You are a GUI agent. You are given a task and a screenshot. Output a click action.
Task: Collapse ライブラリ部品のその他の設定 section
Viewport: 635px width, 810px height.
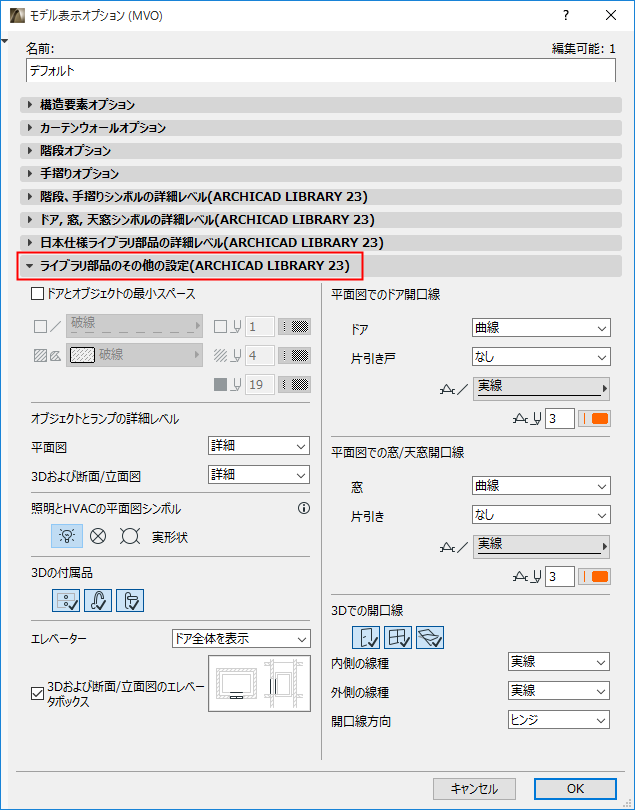pyautogui.click(x=320, y=266)
